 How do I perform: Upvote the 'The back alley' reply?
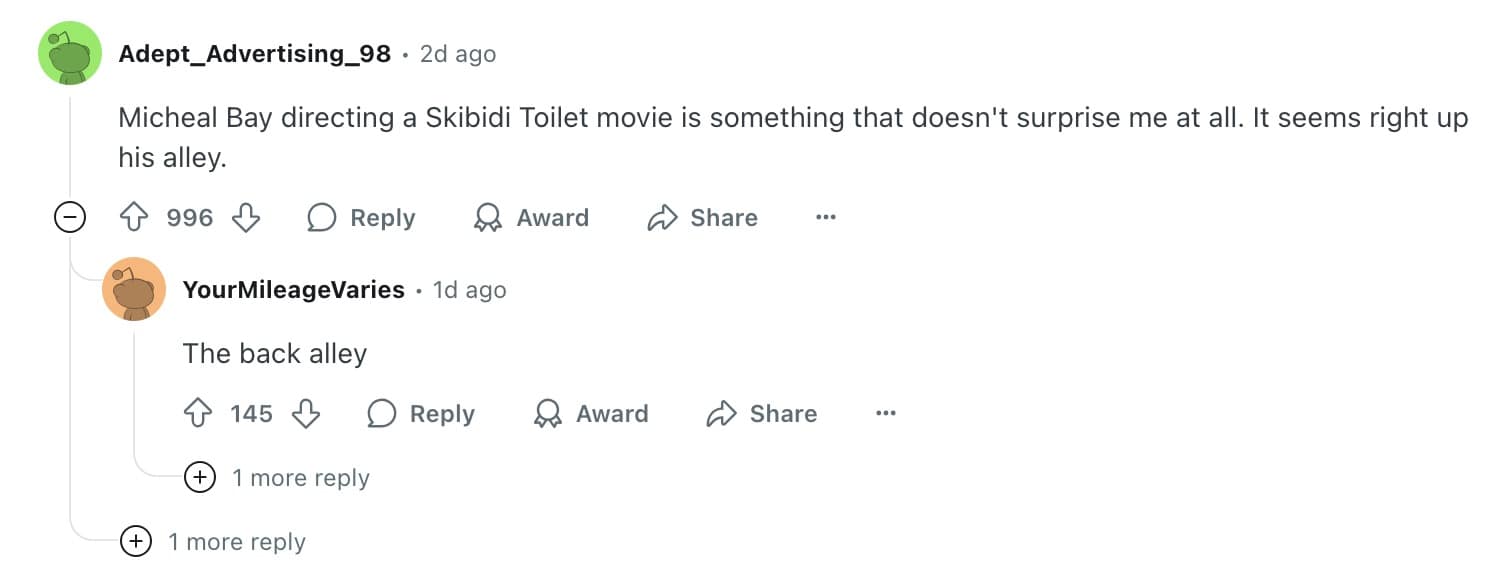[200, 413]
